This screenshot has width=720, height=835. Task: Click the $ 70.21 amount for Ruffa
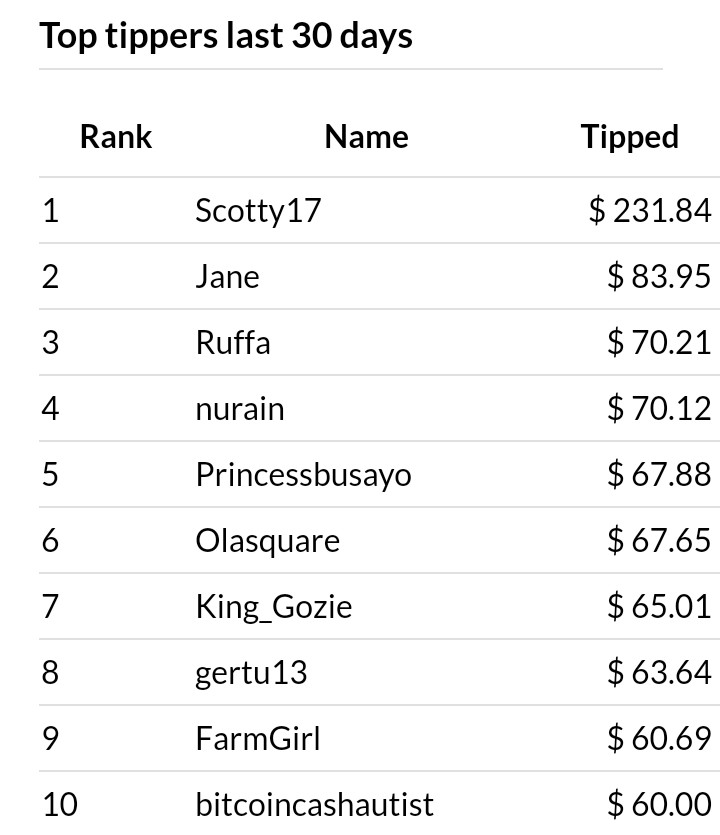coord(659,342)
